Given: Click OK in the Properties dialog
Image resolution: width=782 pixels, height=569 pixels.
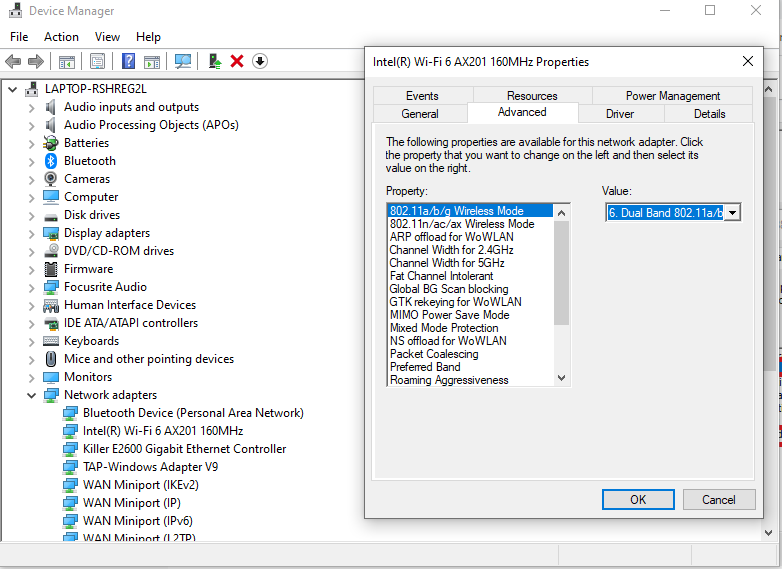Looking at the screenshot, I should coord(638,500).
